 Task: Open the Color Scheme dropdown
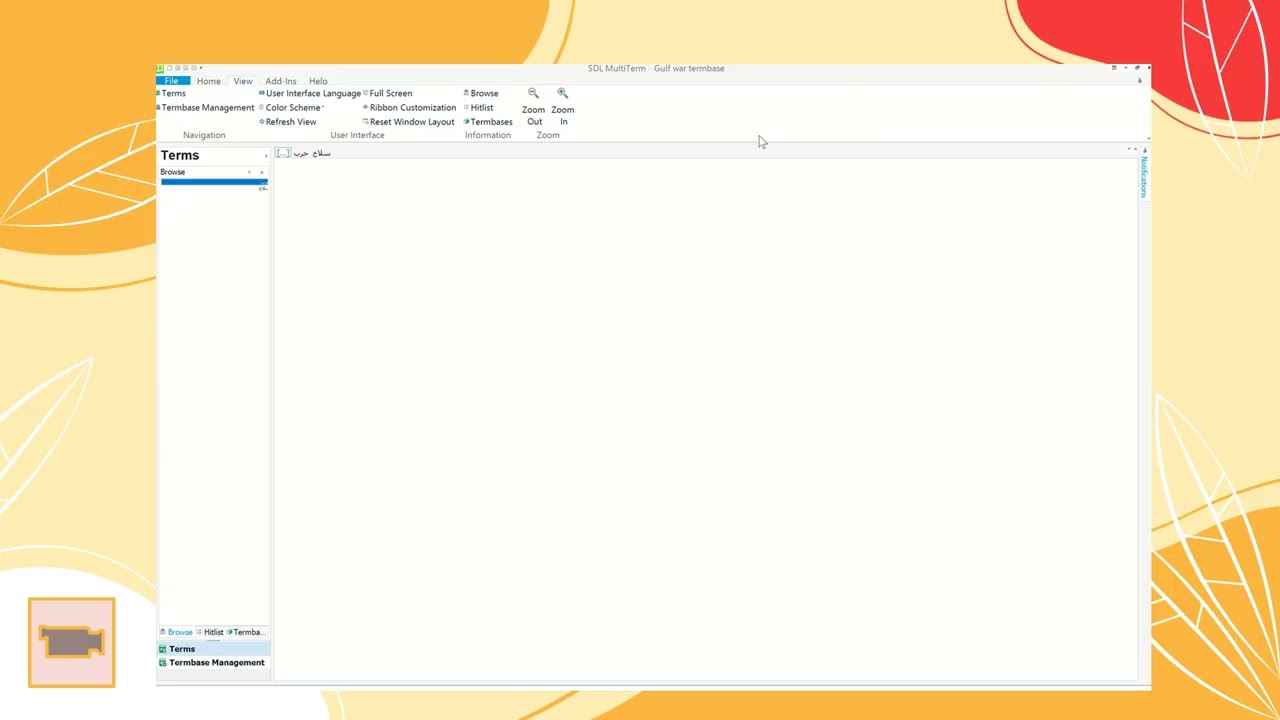(292, 107)
